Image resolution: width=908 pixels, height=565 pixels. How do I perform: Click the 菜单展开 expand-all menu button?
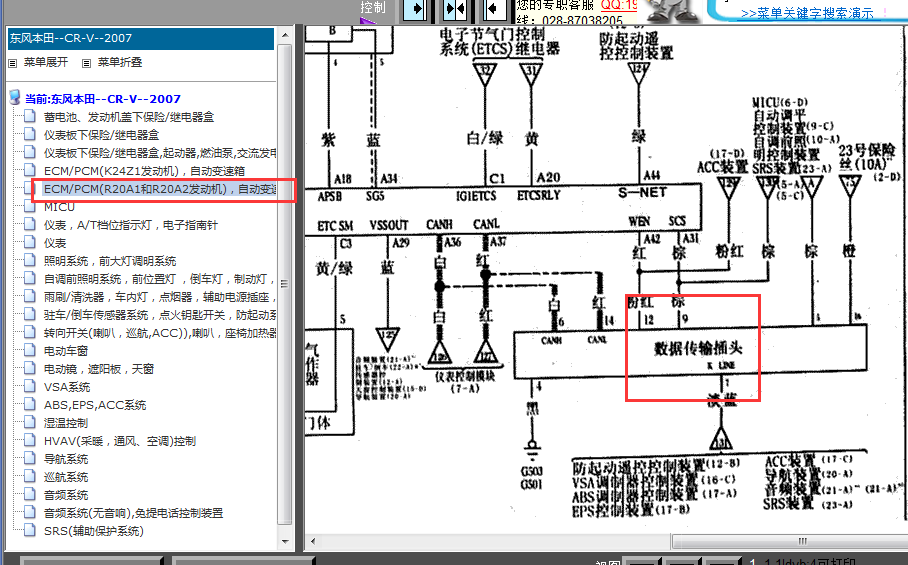click(46, 62)
